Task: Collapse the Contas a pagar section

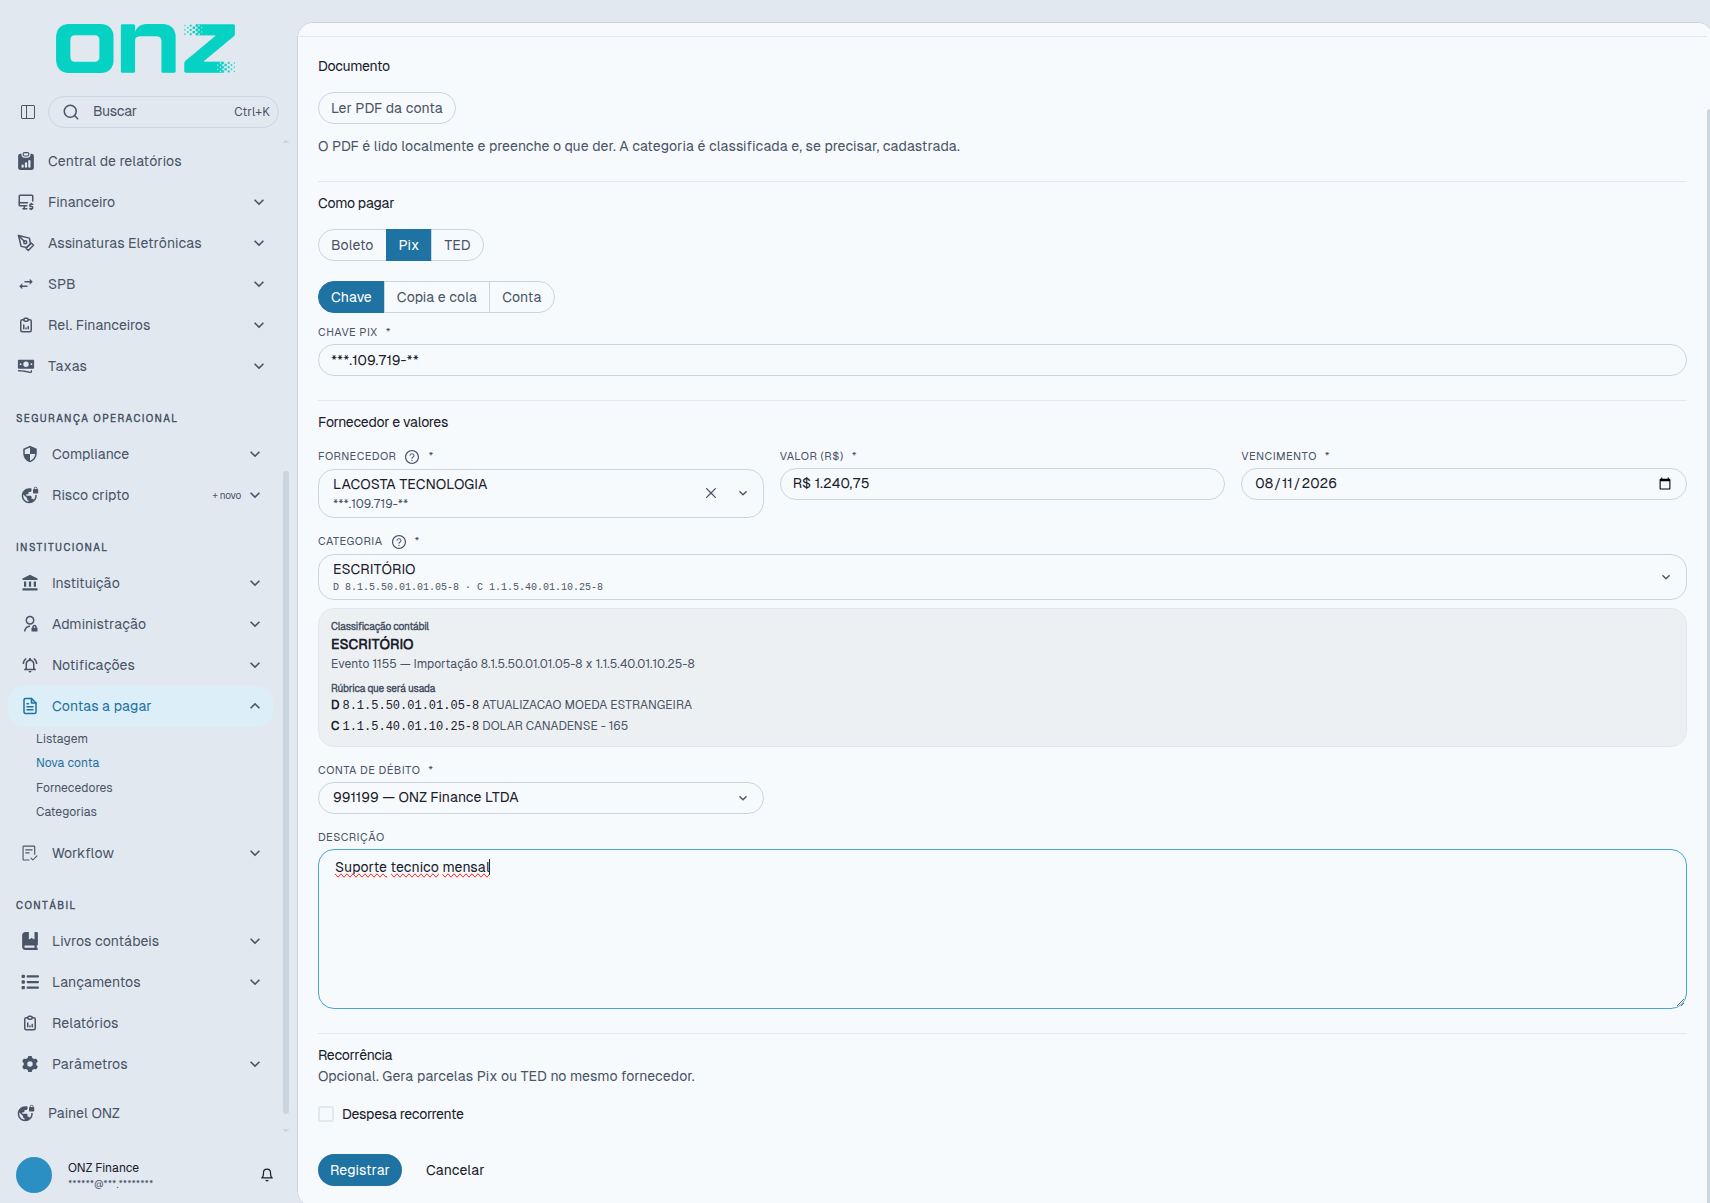Action: pyautogui.click(x=141, y=706)
